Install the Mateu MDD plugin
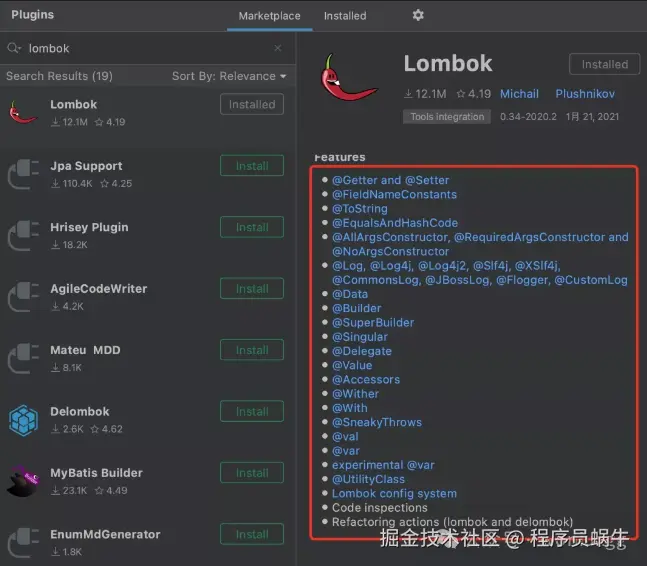The image size is (647, 566). click(252, 350)
